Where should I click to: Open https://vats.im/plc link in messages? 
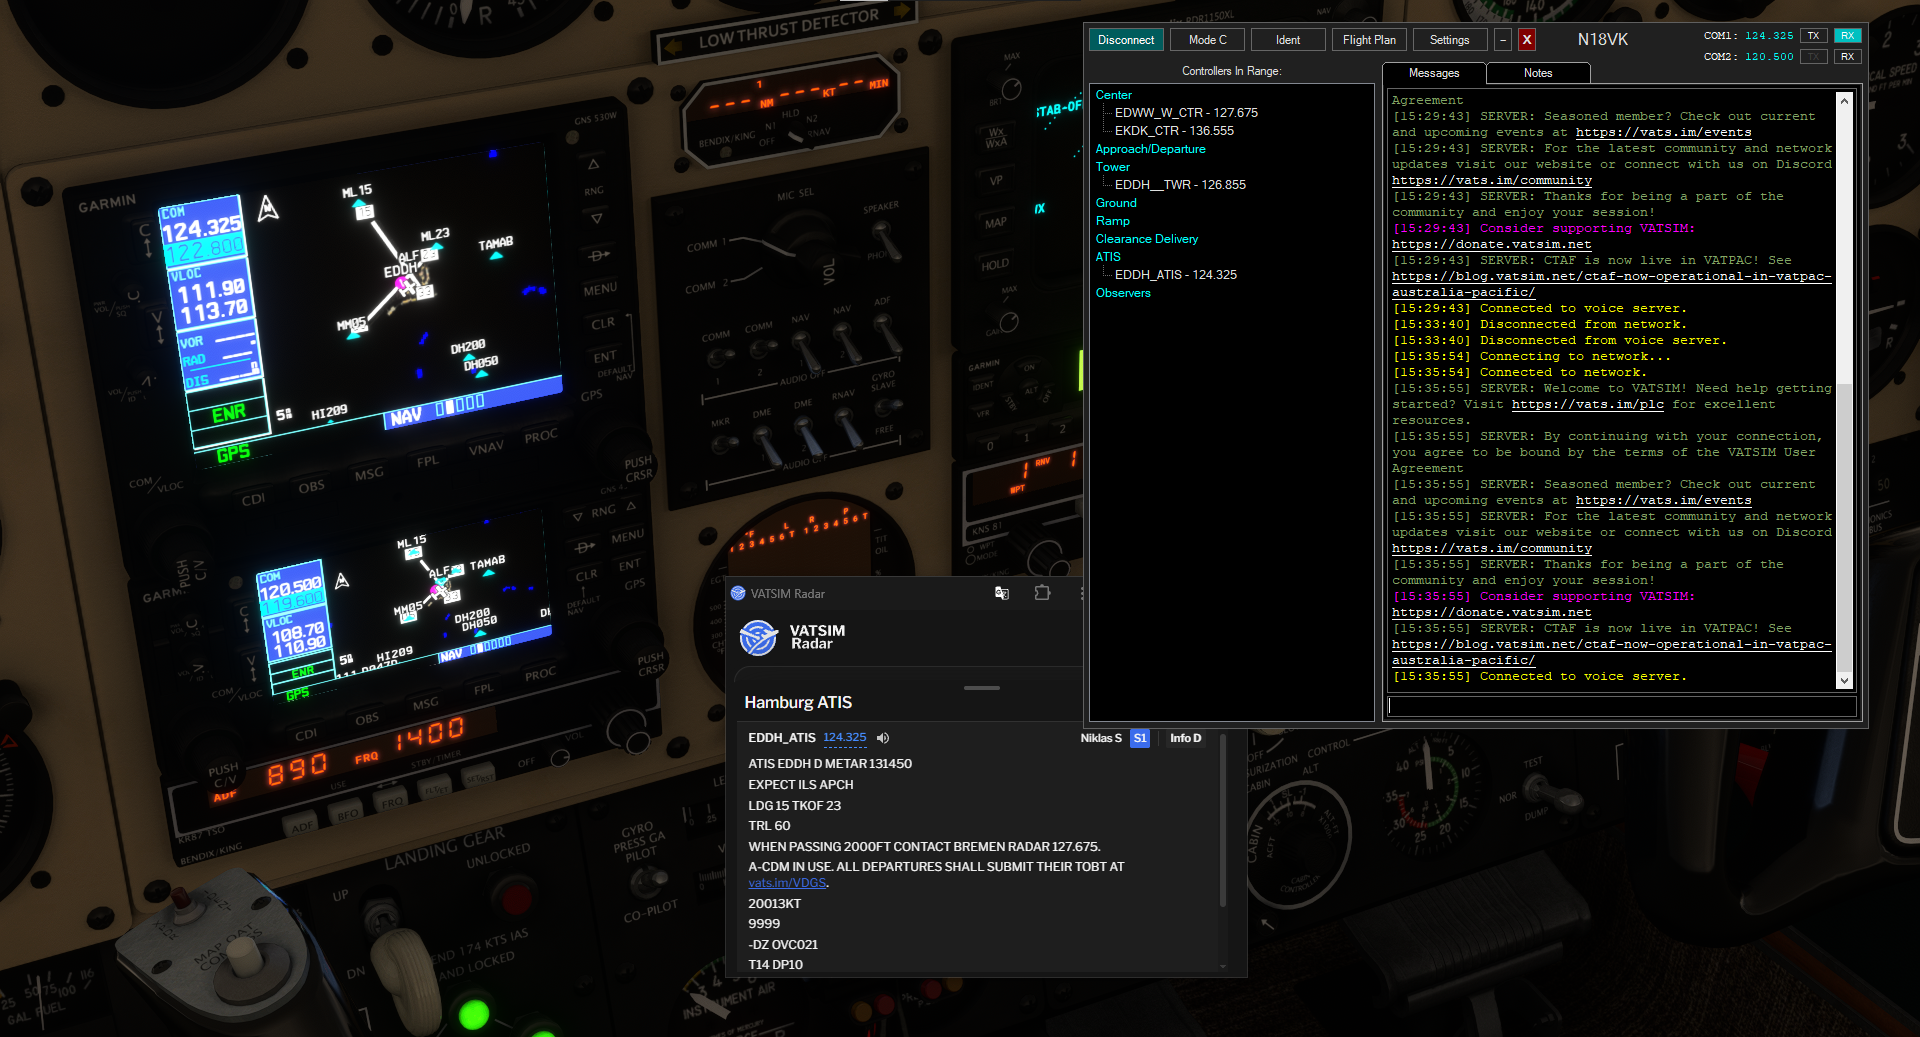(1587, 405)
